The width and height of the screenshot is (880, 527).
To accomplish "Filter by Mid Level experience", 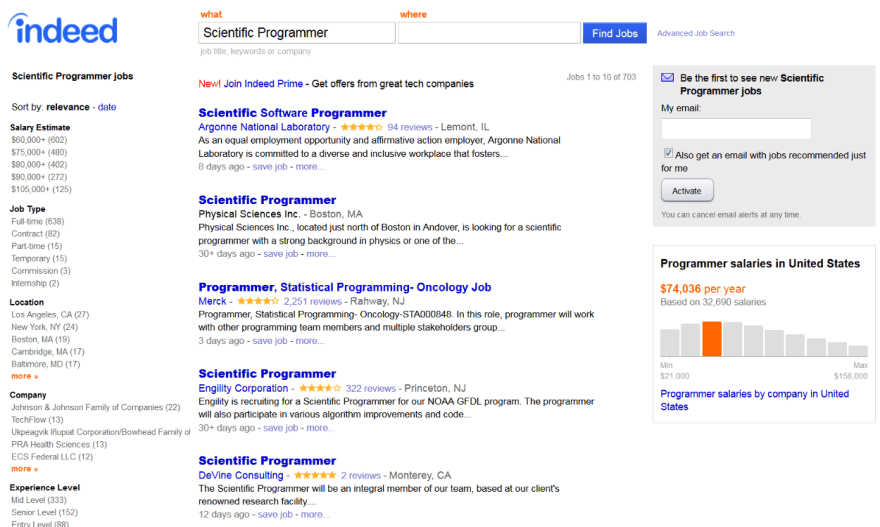I will pos(39,500).
